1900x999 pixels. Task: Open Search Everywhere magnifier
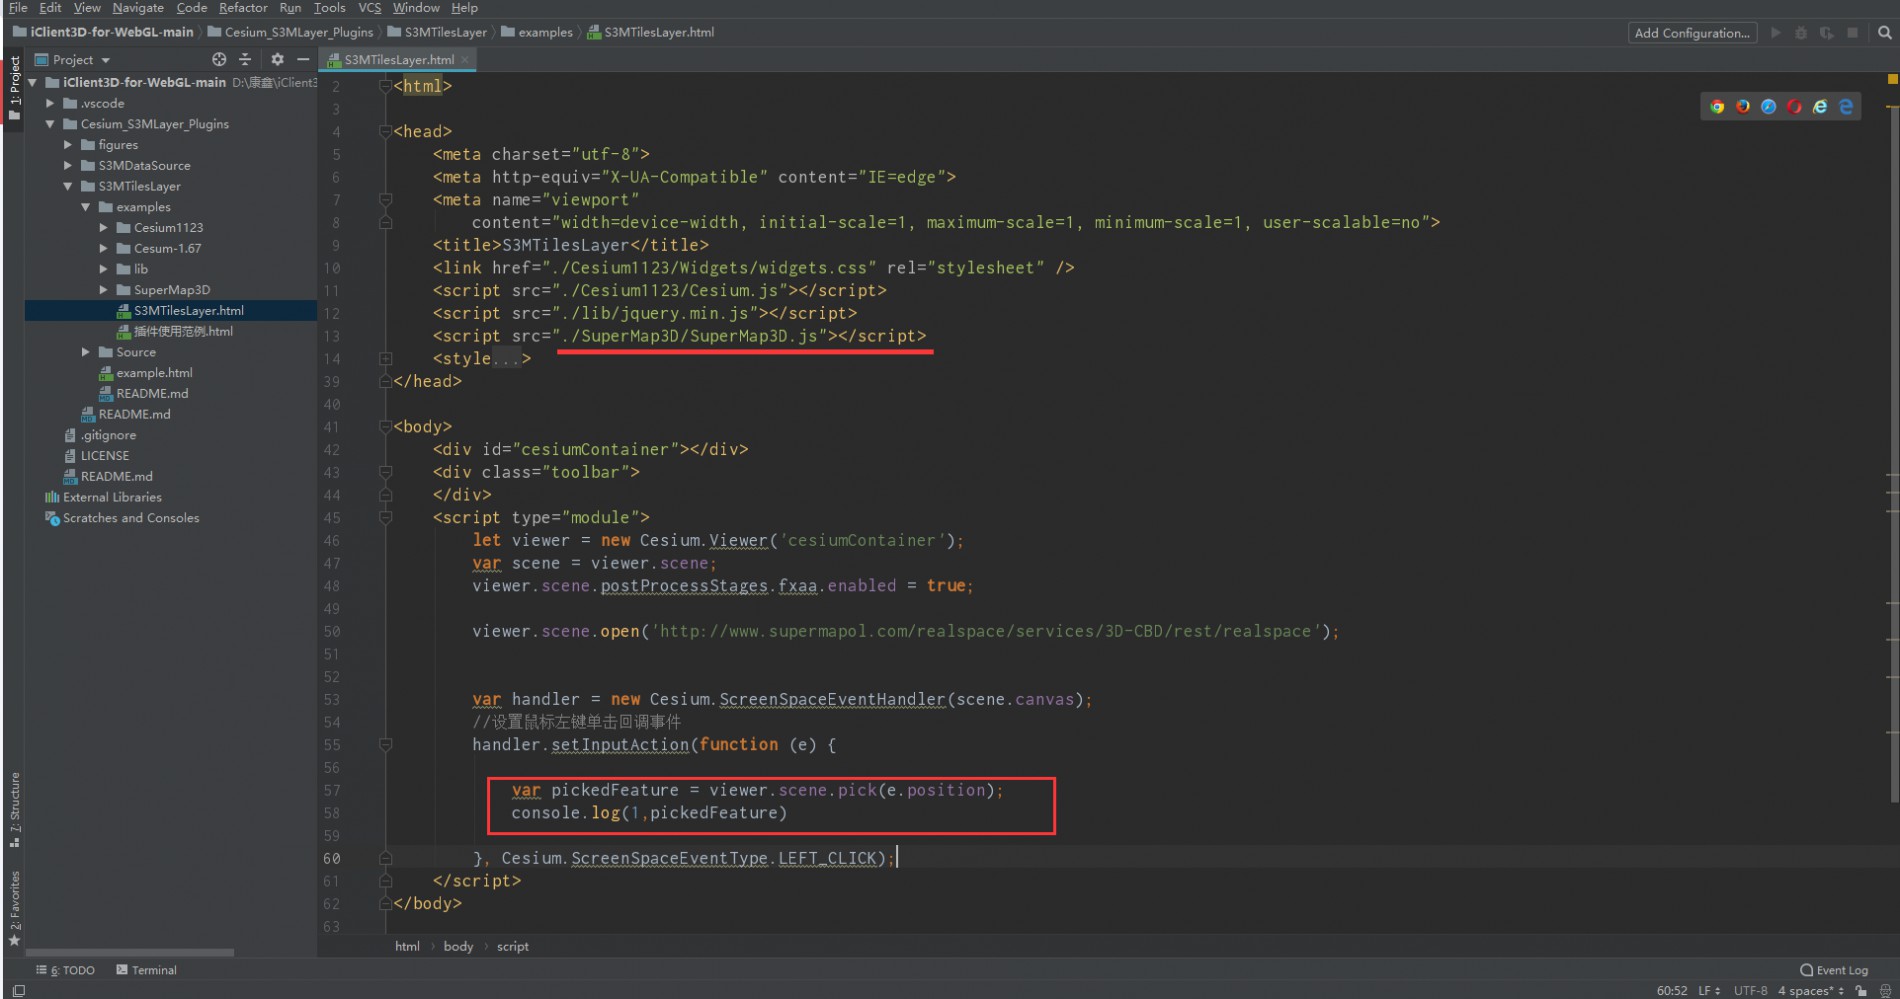tap(1884, 33)
